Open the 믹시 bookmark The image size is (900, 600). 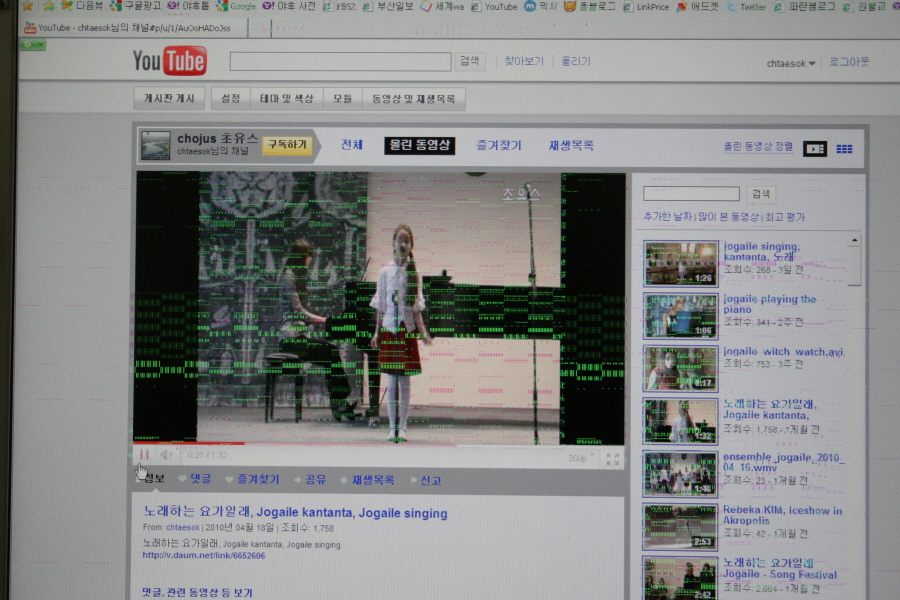click(x=541, y=6)
